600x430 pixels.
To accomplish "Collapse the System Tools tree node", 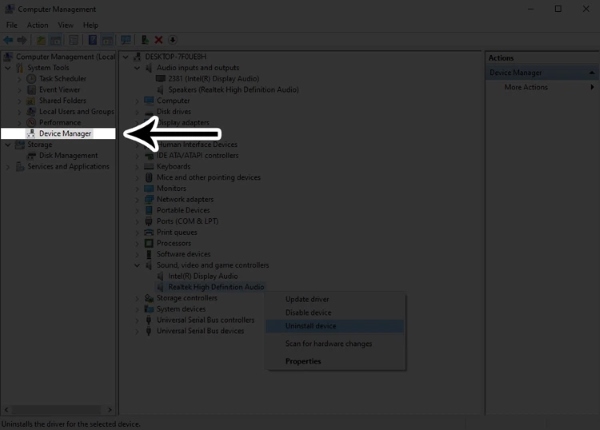I will (8, 68).
